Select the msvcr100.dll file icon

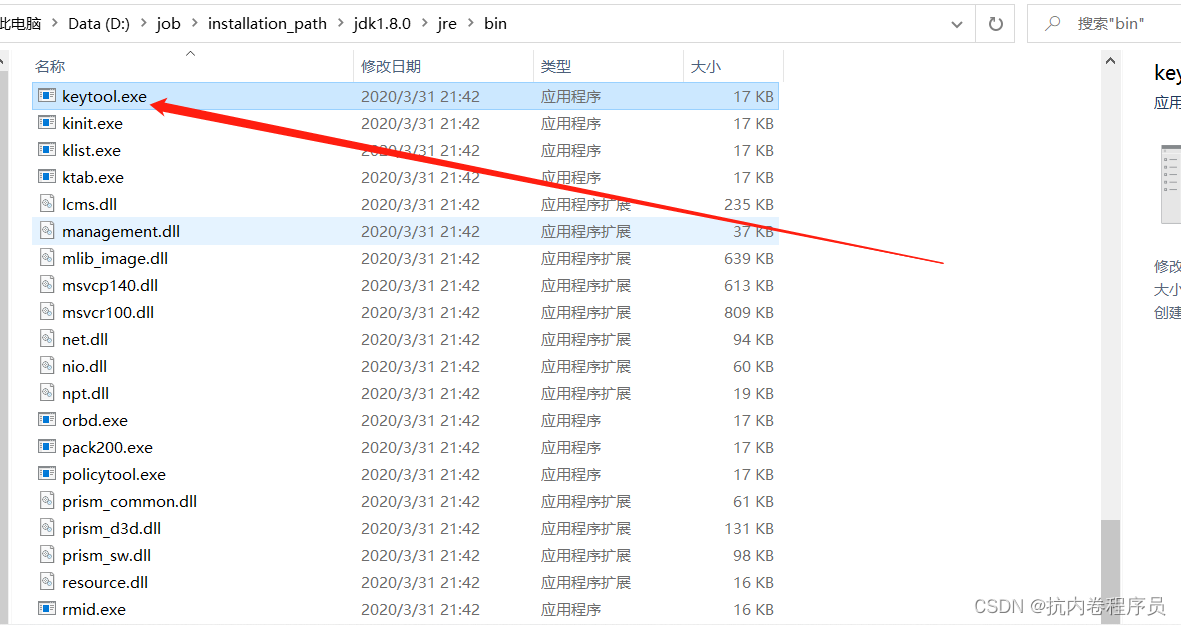click(x=47, y=312)
